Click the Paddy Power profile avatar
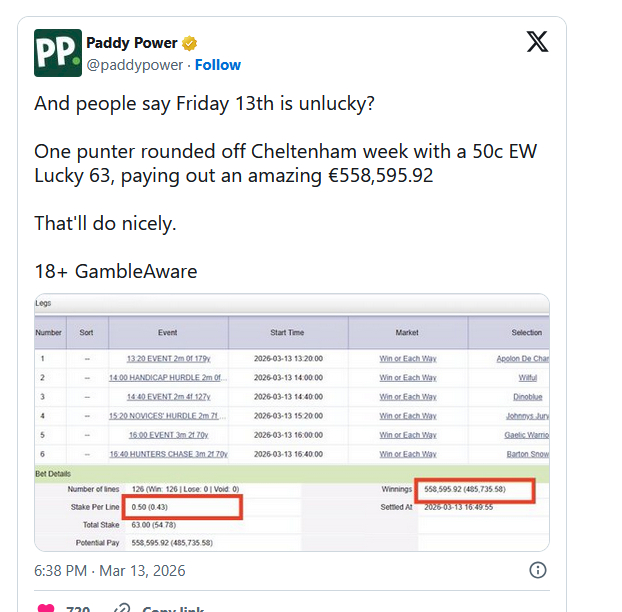Screen dimensions: 622x612 [58, 53]
